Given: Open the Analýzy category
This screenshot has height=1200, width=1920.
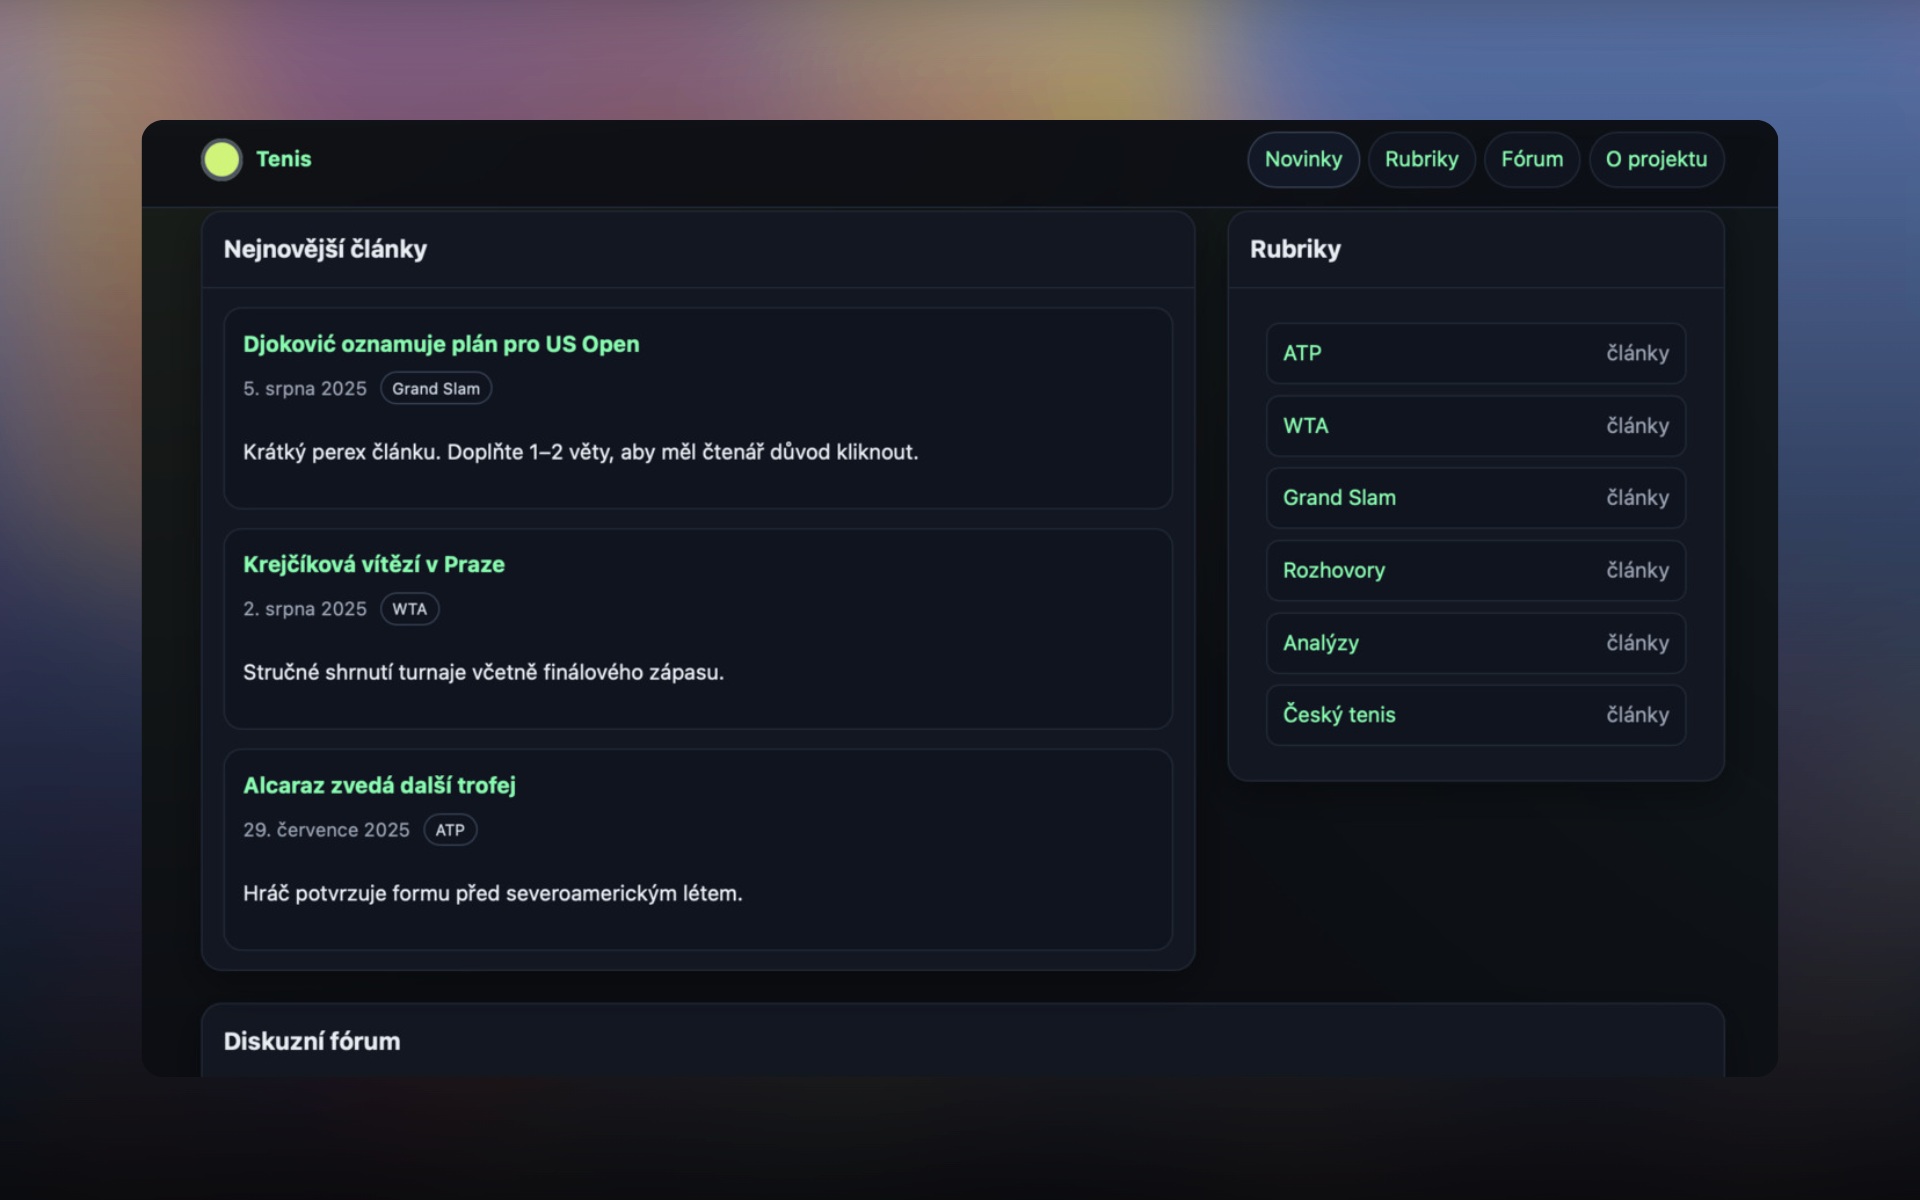Looking at the screenshot, I should (x=1475, y=643).
